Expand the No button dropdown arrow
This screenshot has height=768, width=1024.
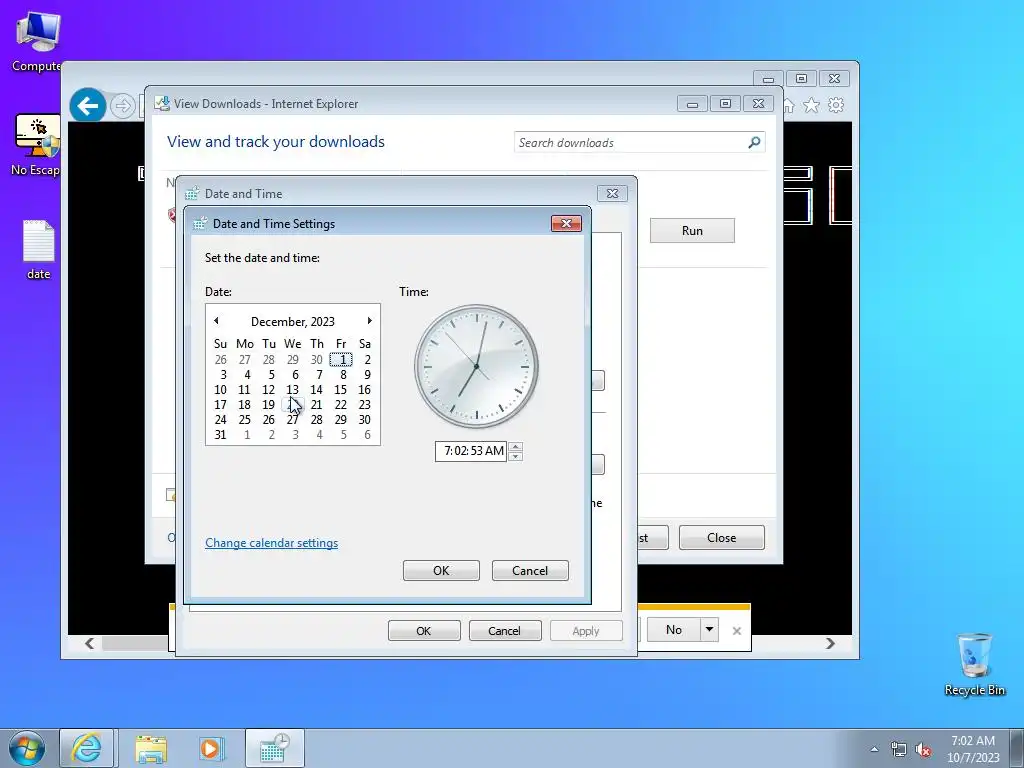tap(709, 630)
